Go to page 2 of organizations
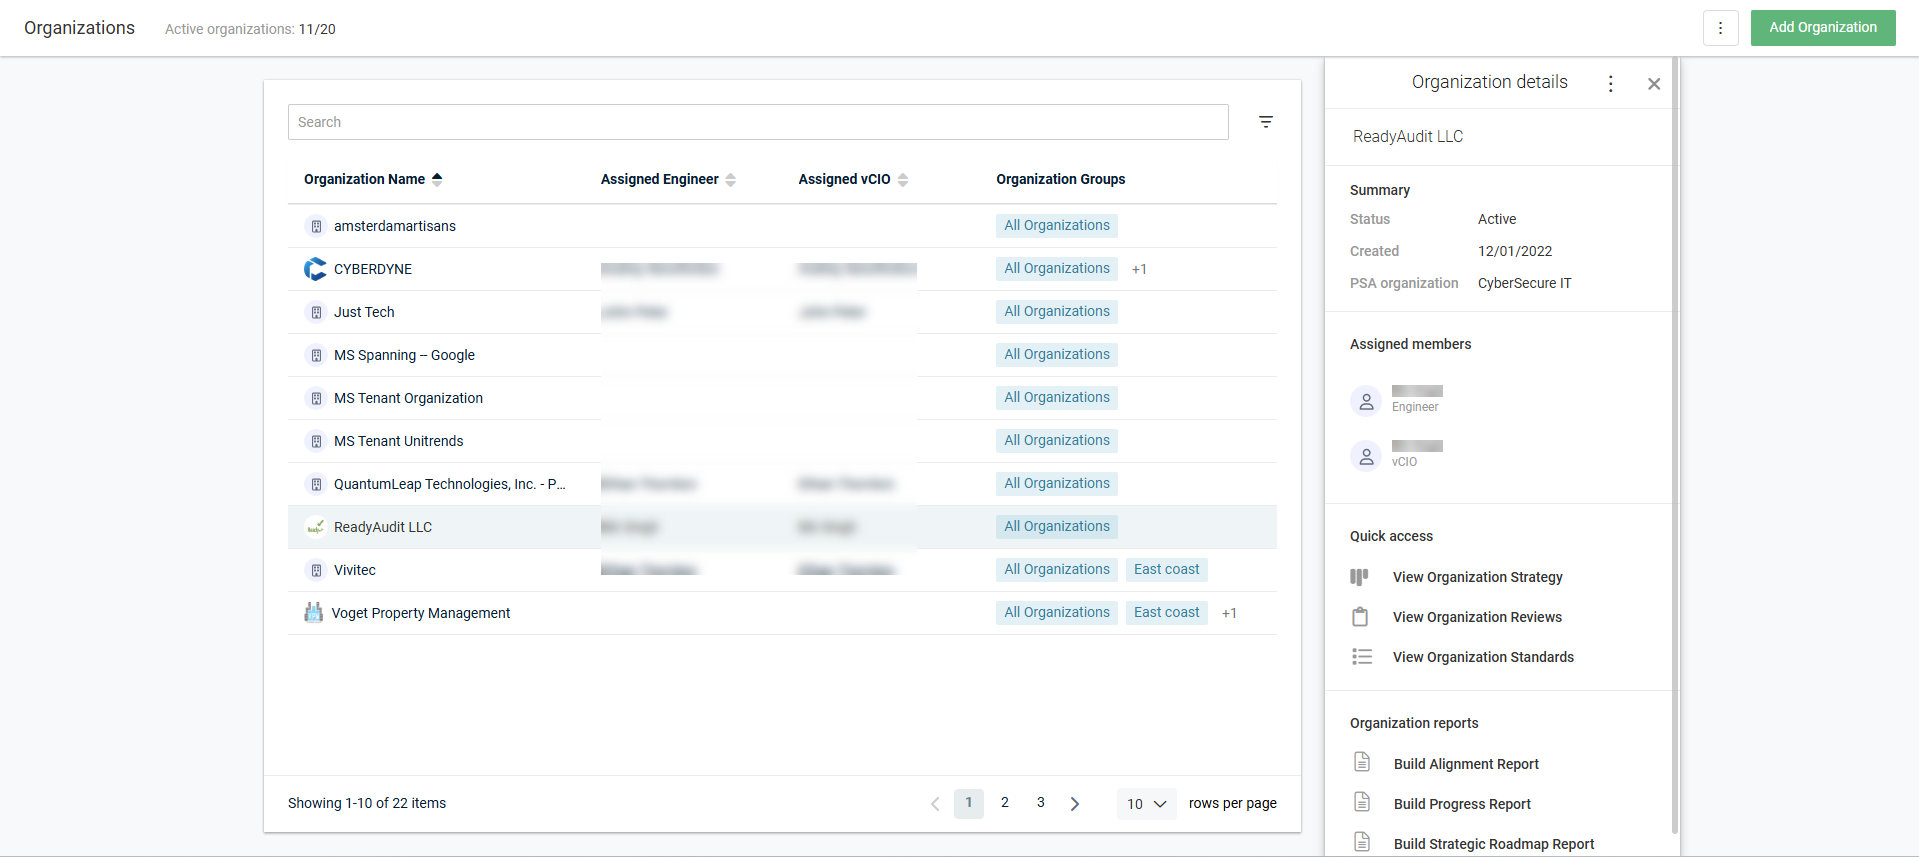The image size is (1919, 857). click(x=1004, y=803)
